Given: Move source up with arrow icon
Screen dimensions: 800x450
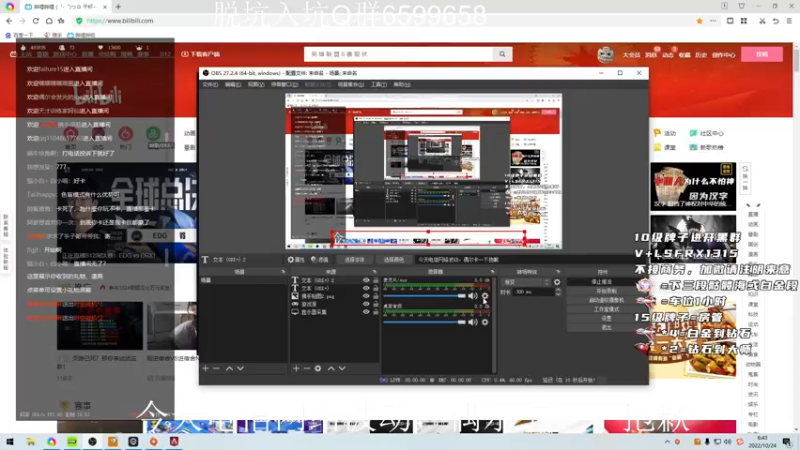Looking at the screenshot, I should point(331,368).
